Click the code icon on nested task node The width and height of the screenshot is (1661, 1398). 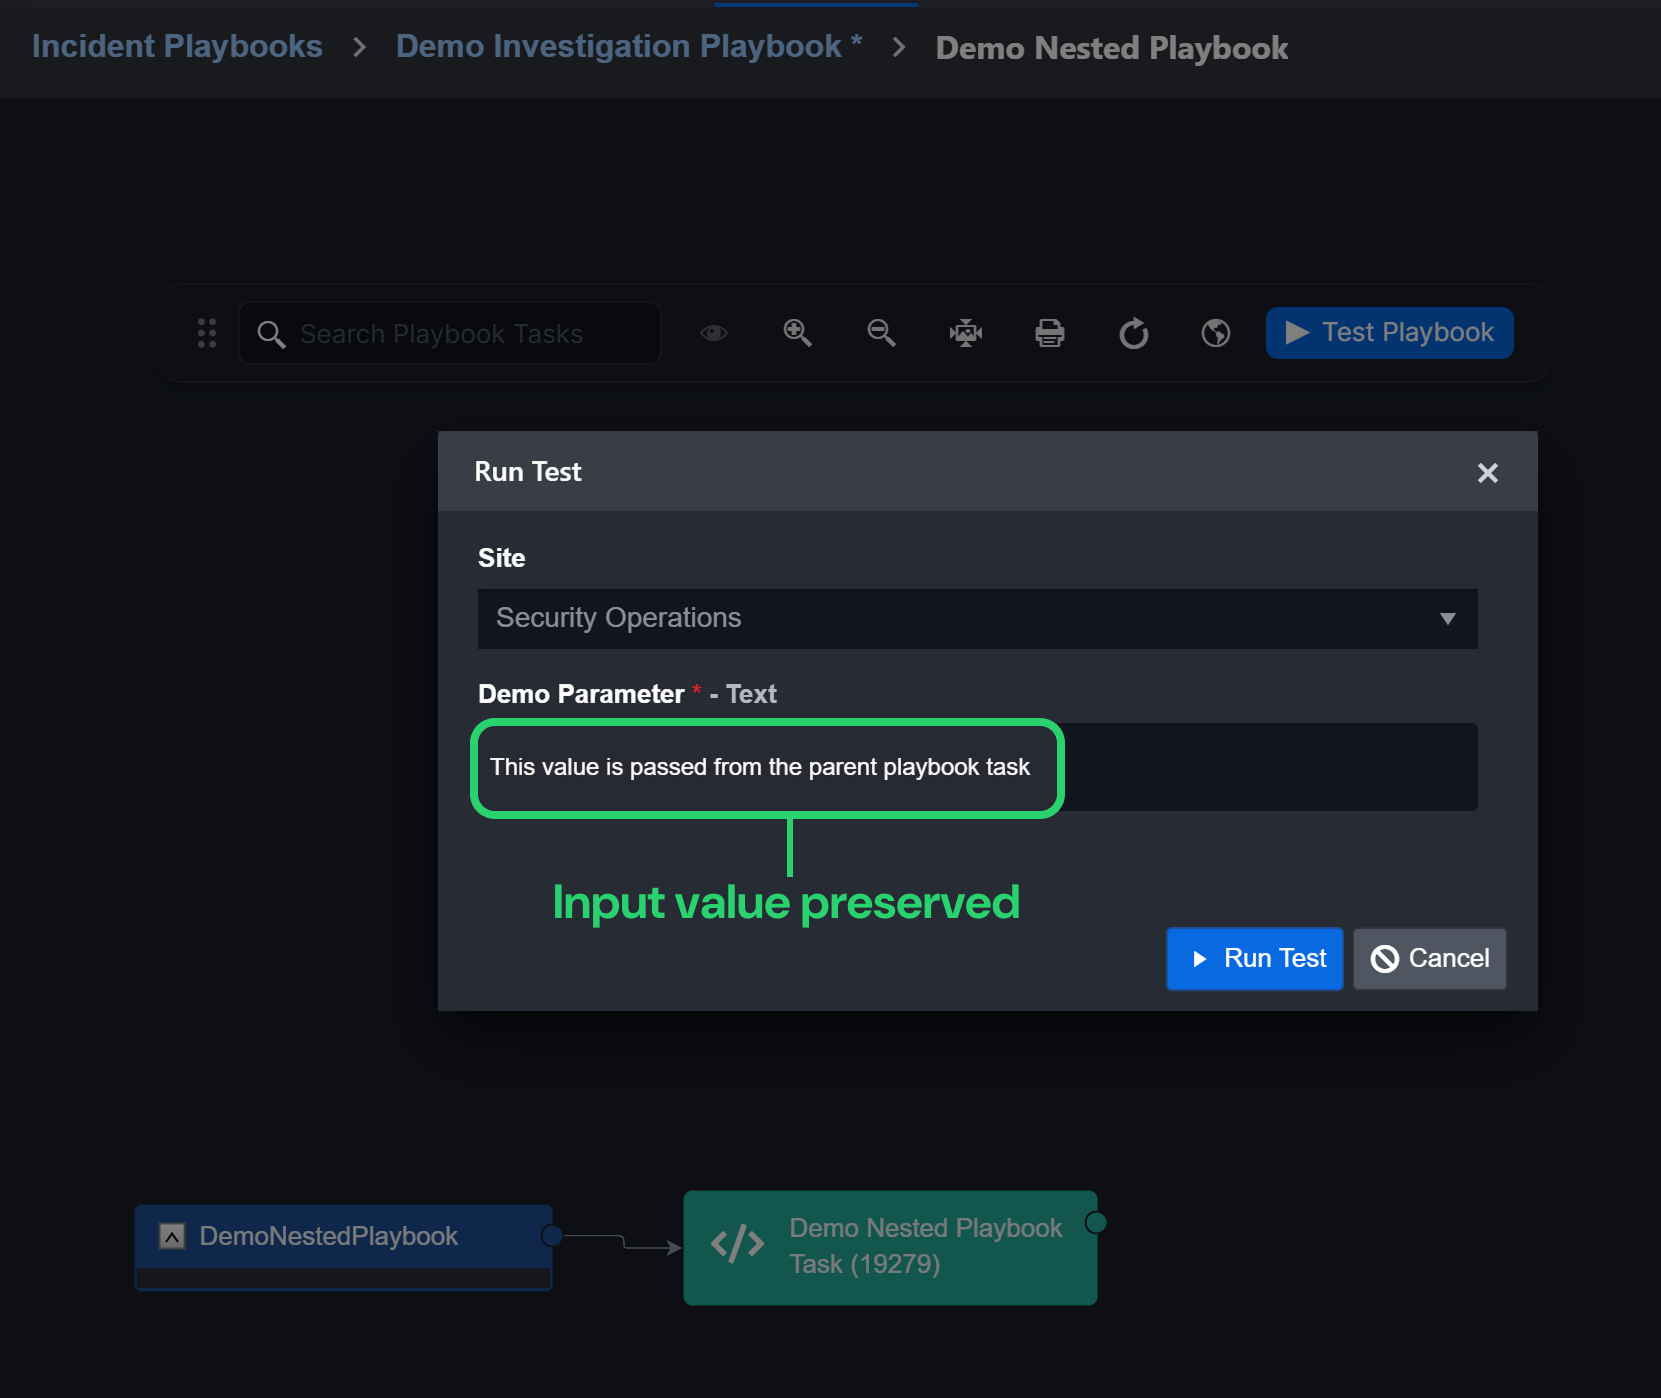click(737, 1245)
